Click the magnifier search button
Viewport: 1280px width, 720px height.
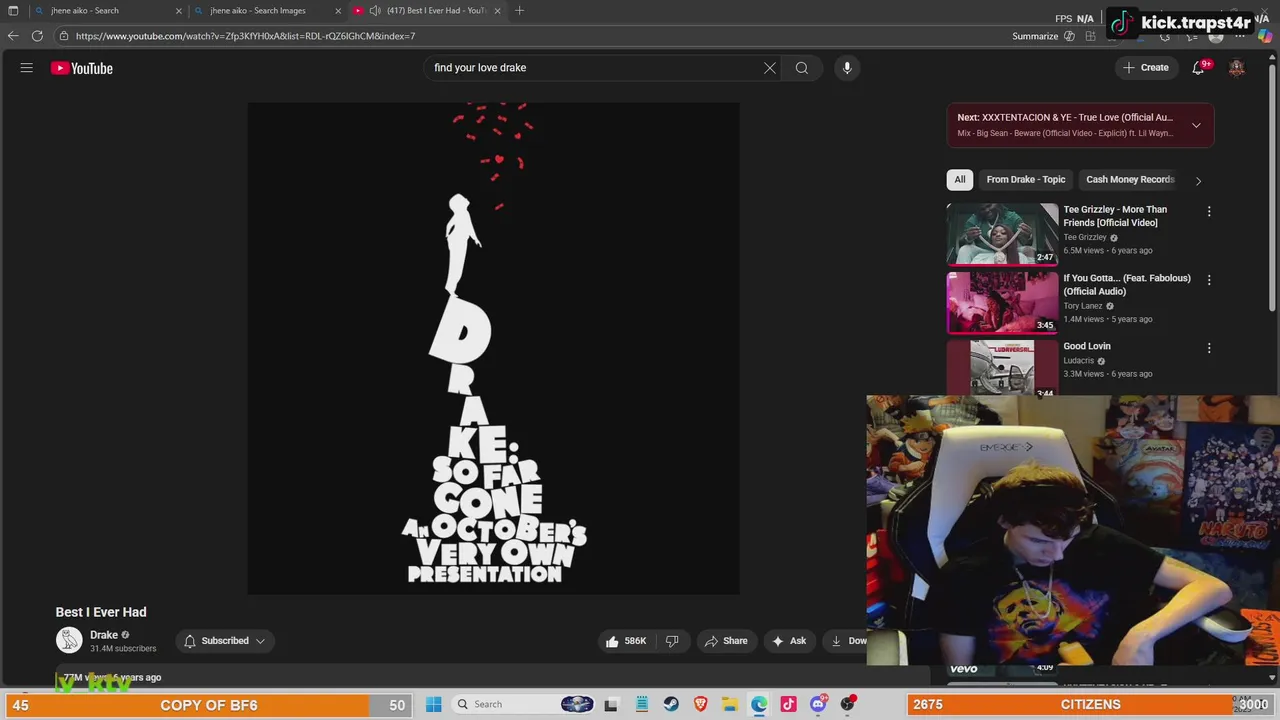tap(802, 68)
